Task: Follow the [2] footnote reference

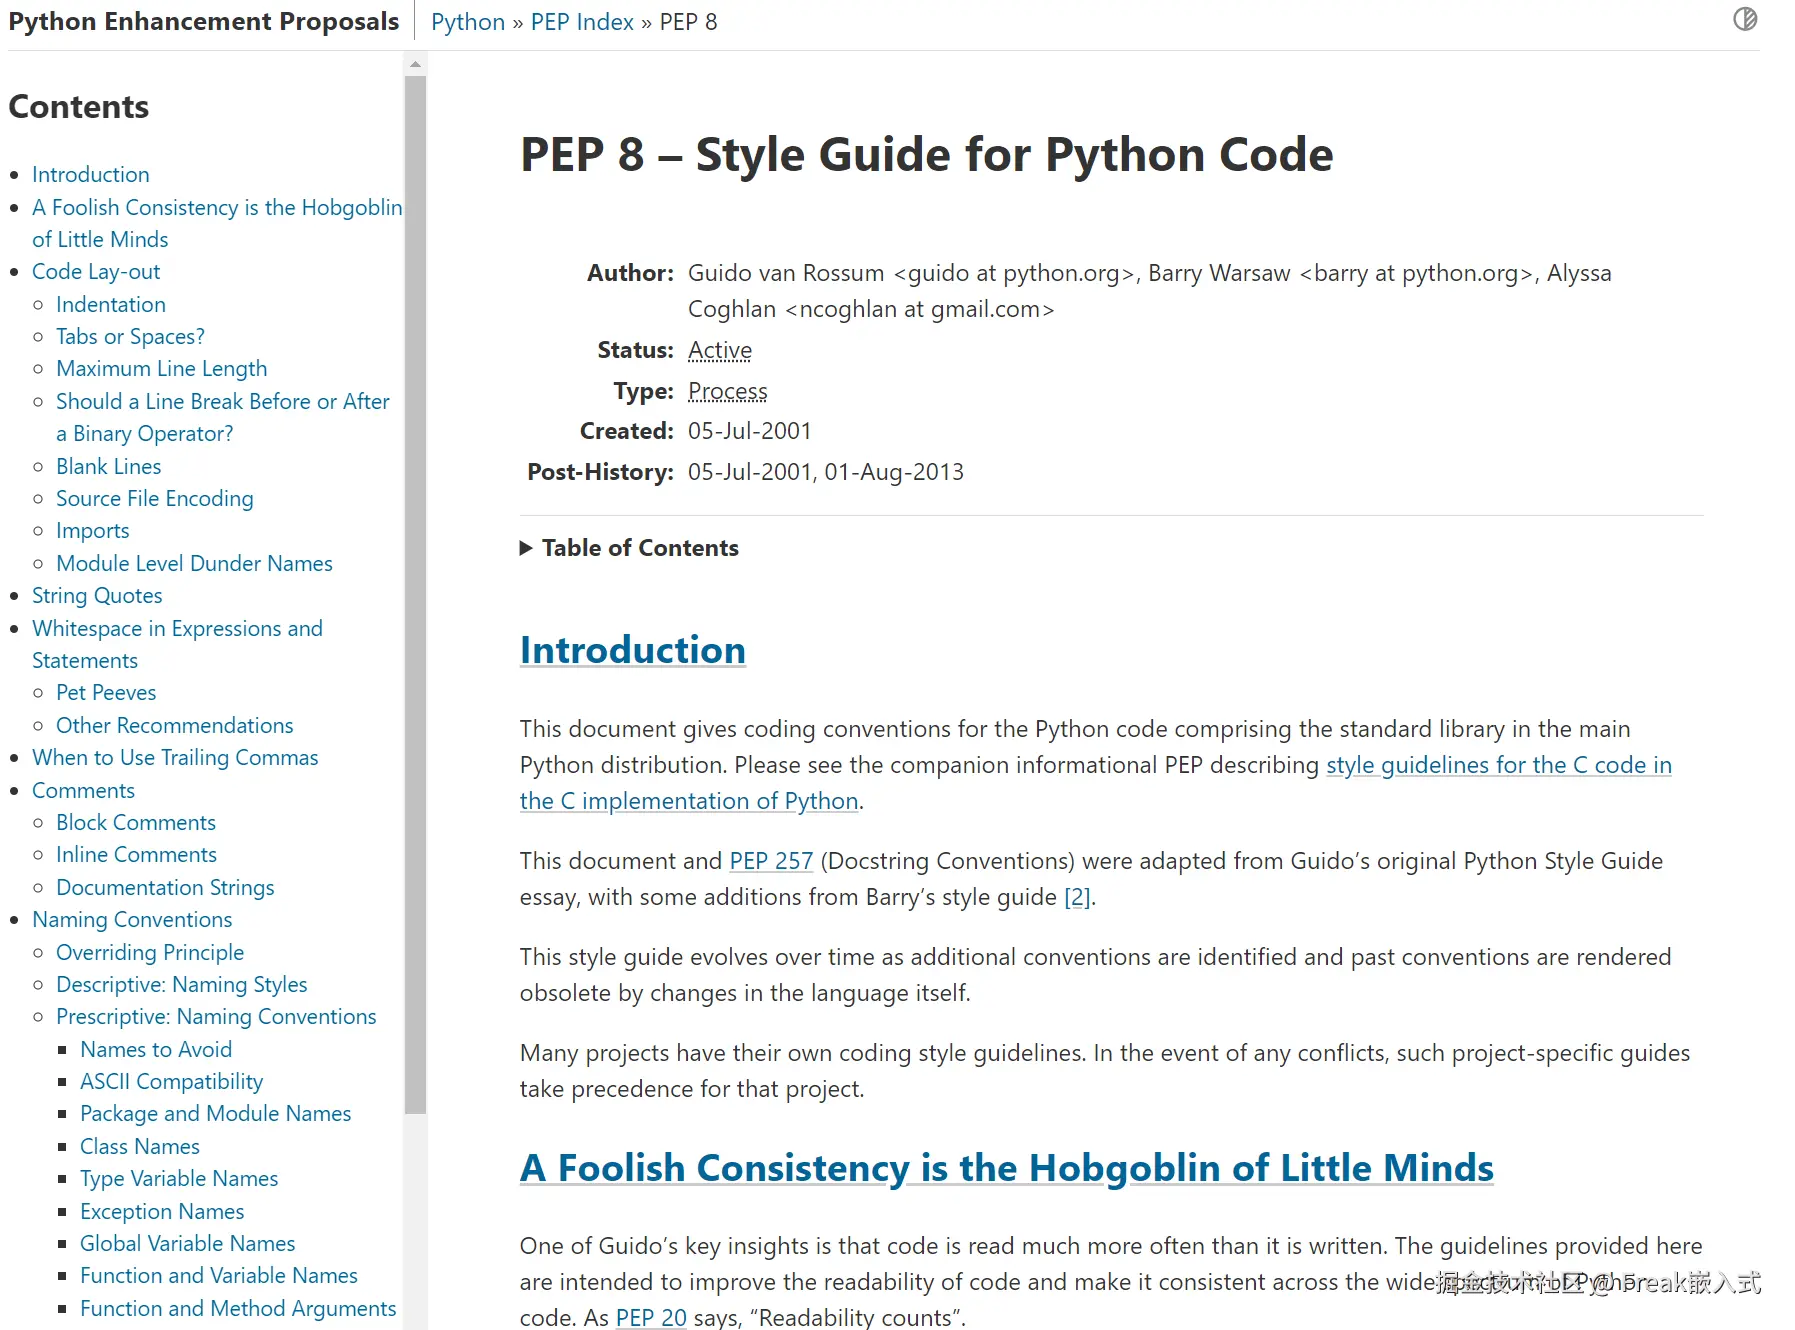Action: pyautogui.click(x=1077, y=897)
